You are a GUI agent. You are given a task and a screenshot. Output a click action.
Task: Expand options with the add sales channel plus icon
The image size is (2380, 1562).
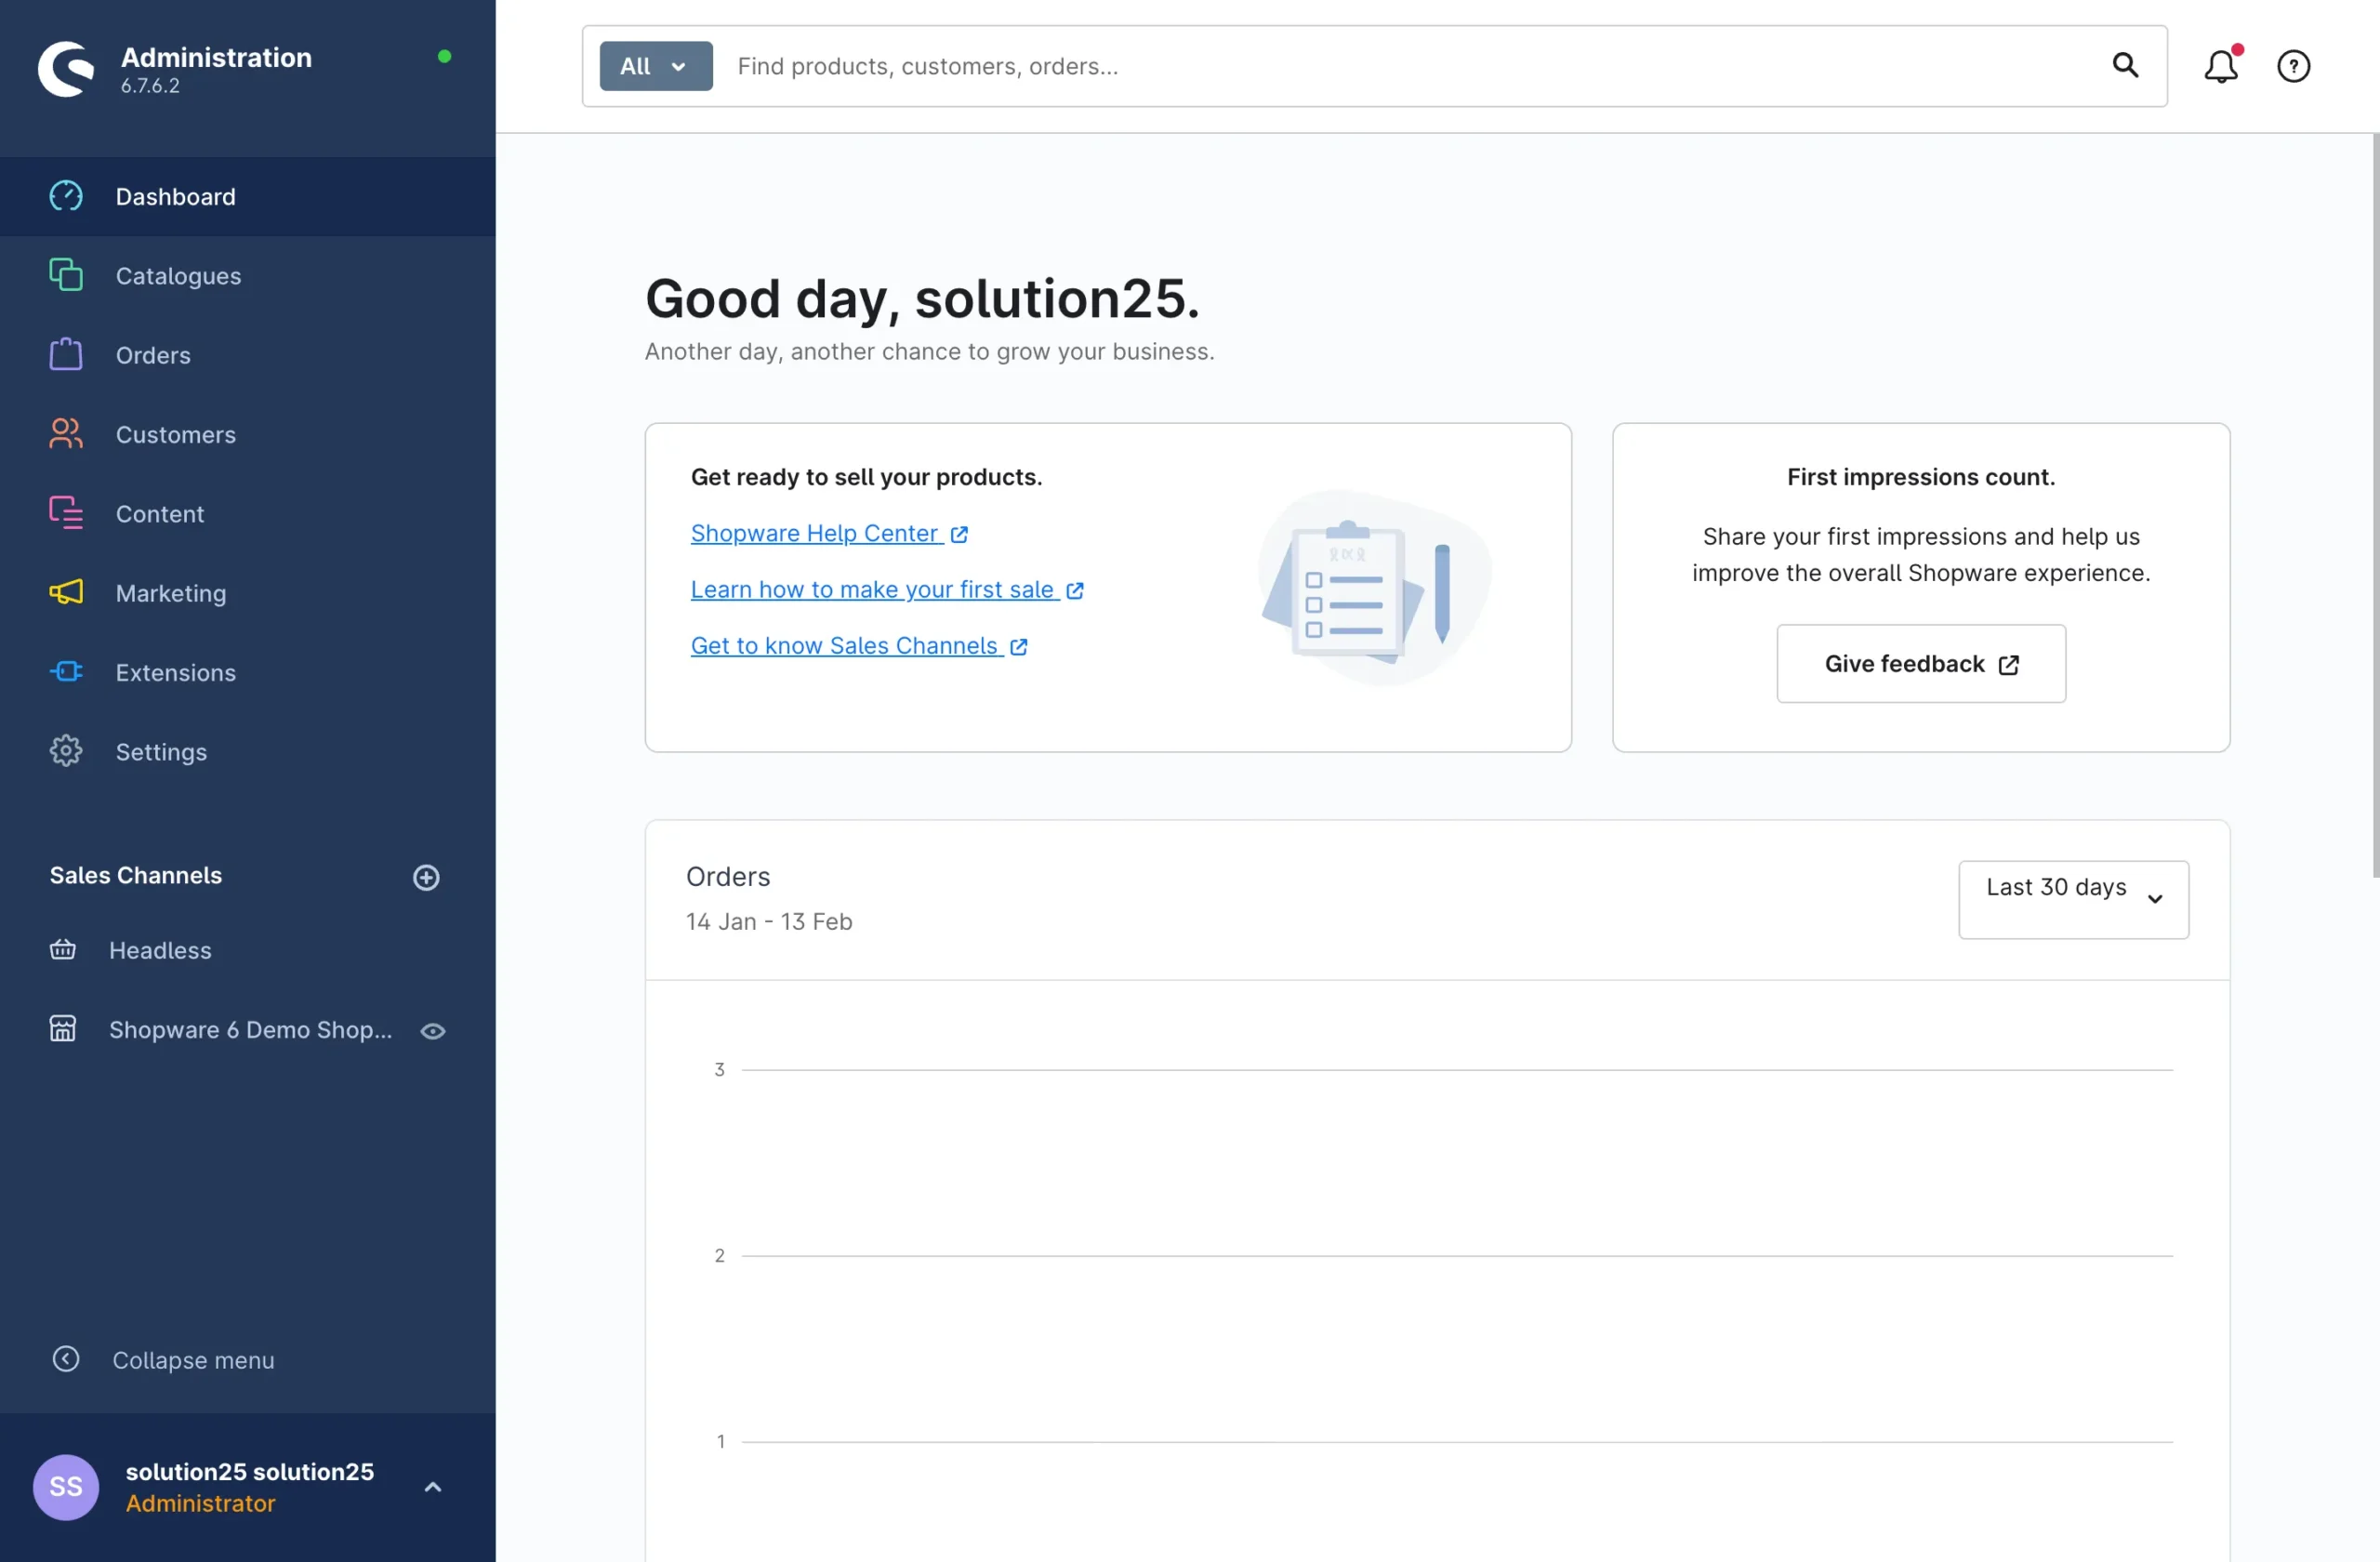pos(426,877)
